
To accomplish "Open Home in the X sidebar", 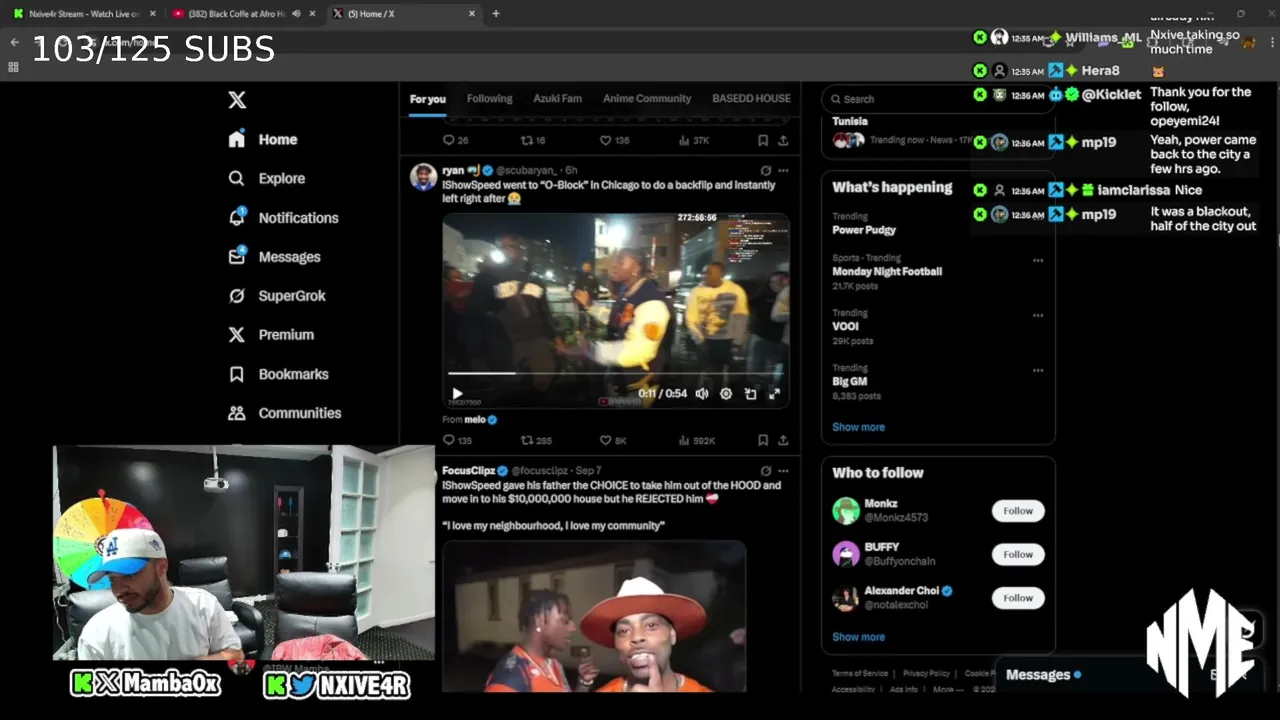I will point(263,140).
